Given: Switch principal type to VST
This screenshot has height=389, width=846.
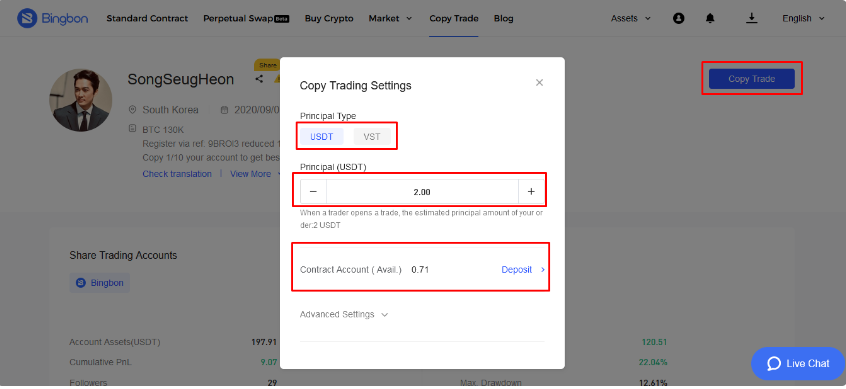Looking at the screenshot, I should coord(372,137).
